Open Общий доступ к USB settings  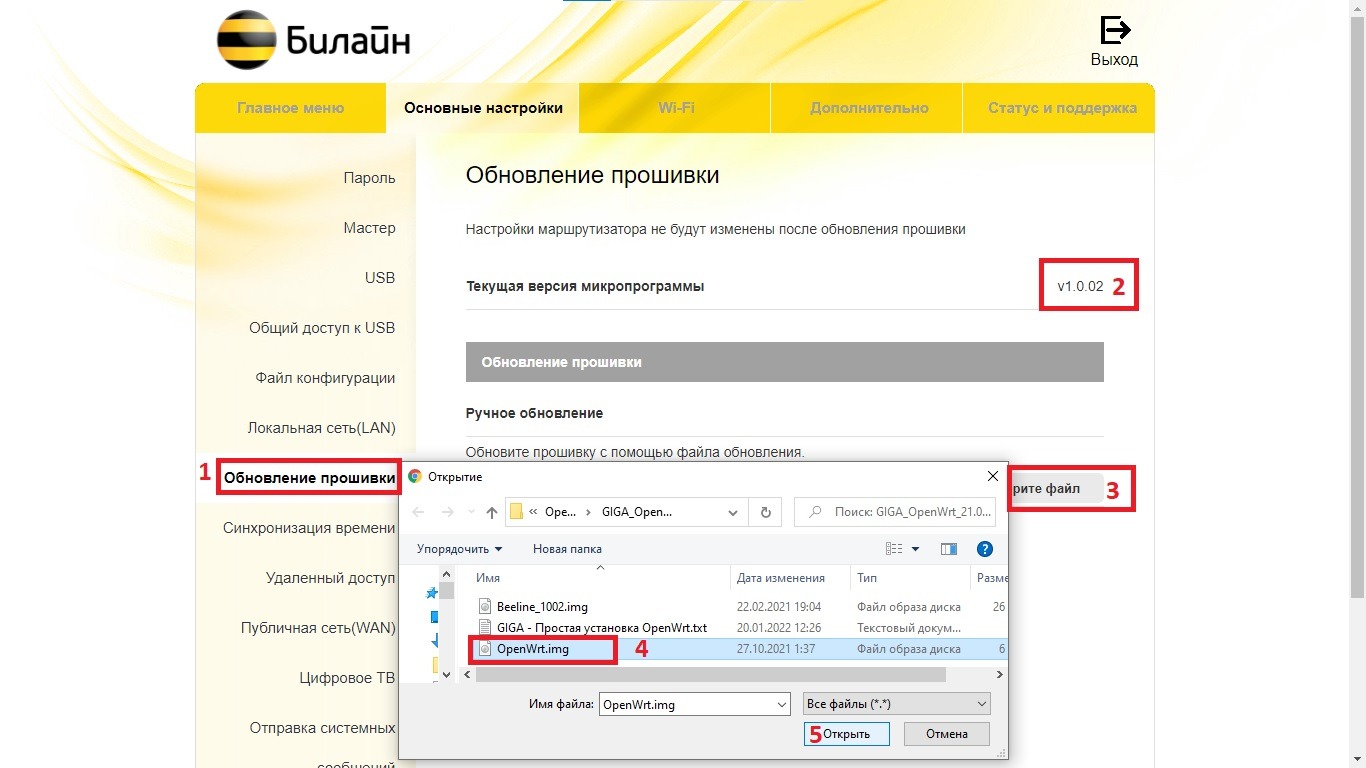(x=322, y=328)
